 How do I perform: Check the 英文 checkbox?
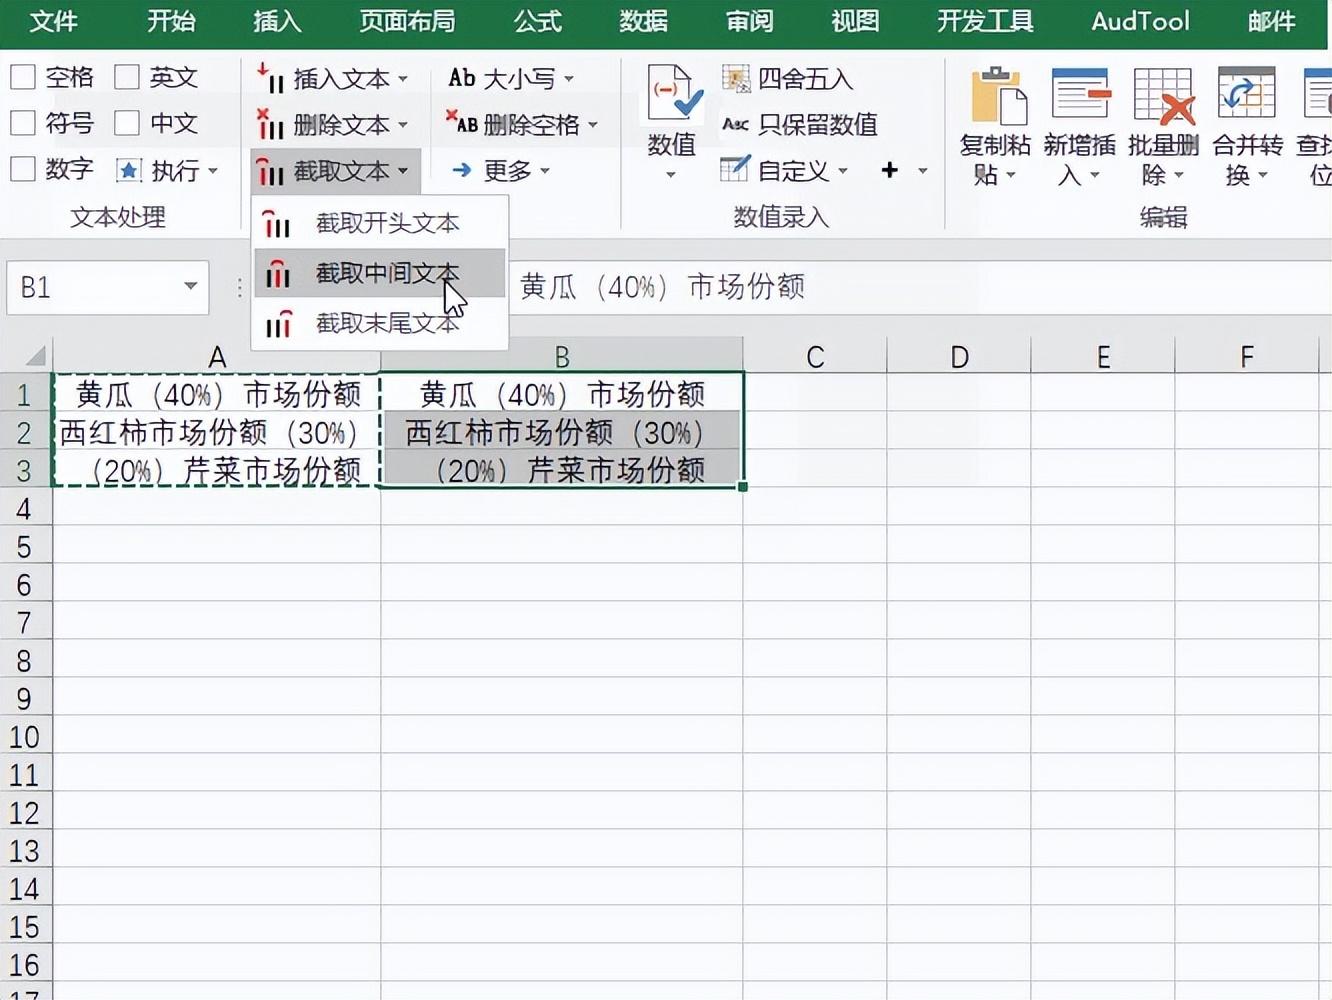(127, 77)
